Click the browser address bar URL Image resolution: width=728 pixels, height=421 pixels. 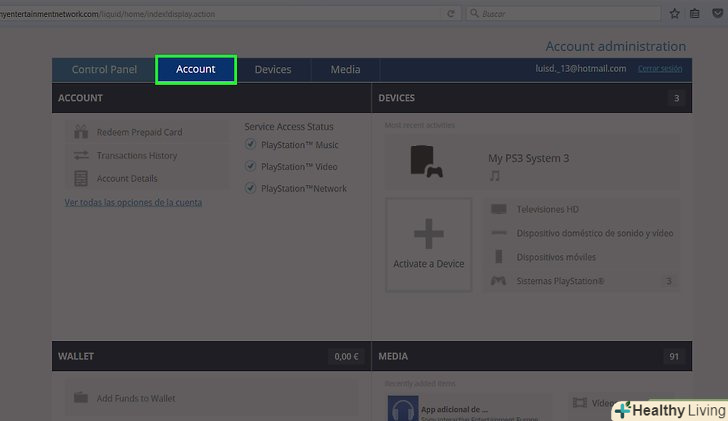[108, 14]
